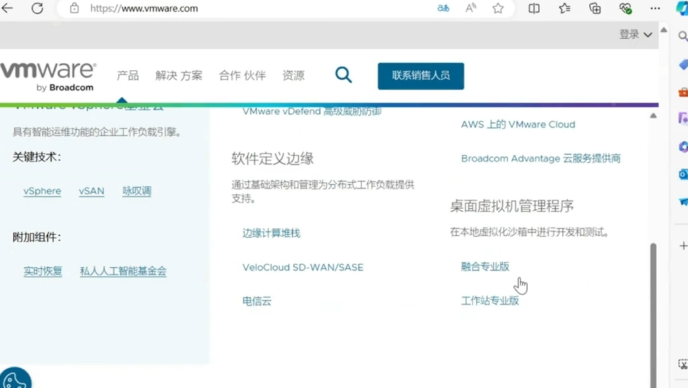The width and height of the screenshot is (688, 388).
Task: Click the VMware by Broadcom logo
Action: [x=47, y=76]
